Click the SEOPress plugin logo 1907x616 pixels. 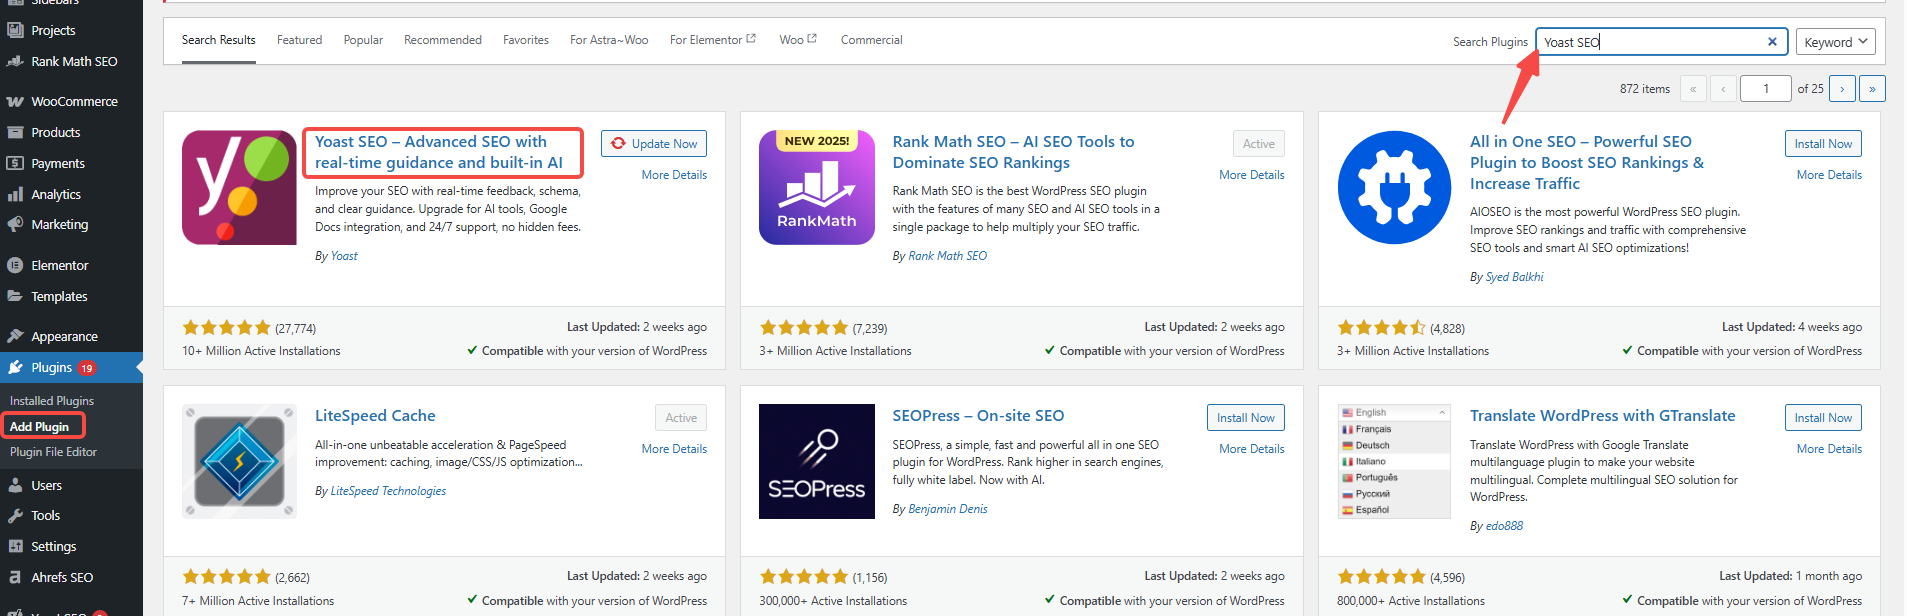(x=816, y=461)
